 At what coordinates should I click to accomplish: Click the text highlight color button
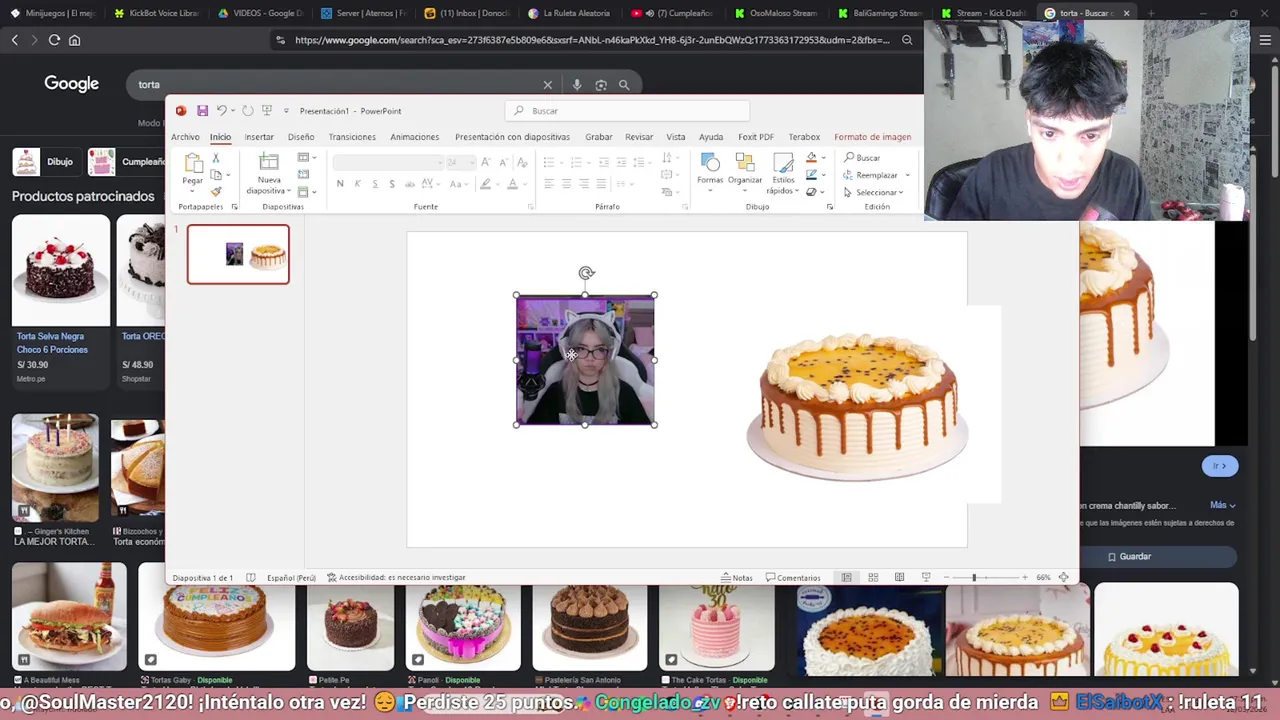point(486,184)
